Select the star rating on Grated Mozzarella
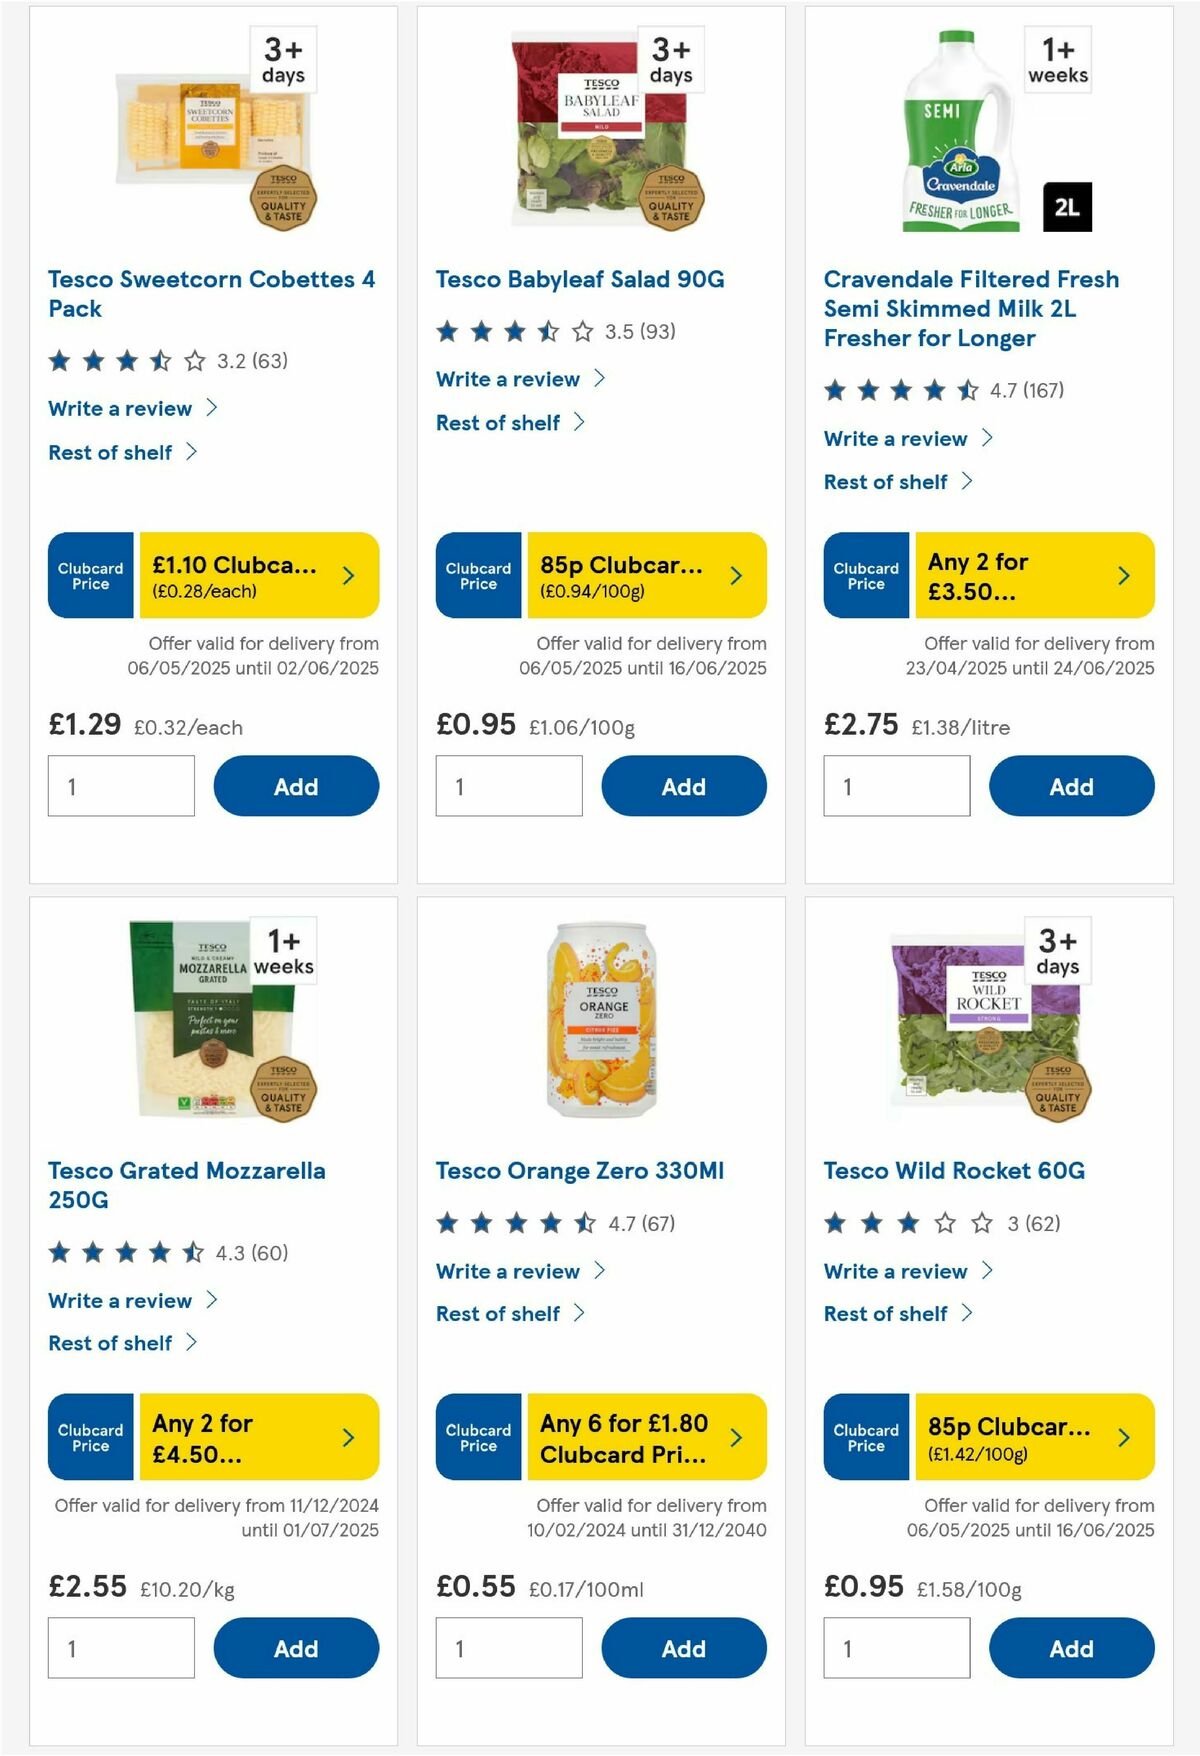The width and height of the screenshot is (1200, 1756). [x=125, y=1251]
